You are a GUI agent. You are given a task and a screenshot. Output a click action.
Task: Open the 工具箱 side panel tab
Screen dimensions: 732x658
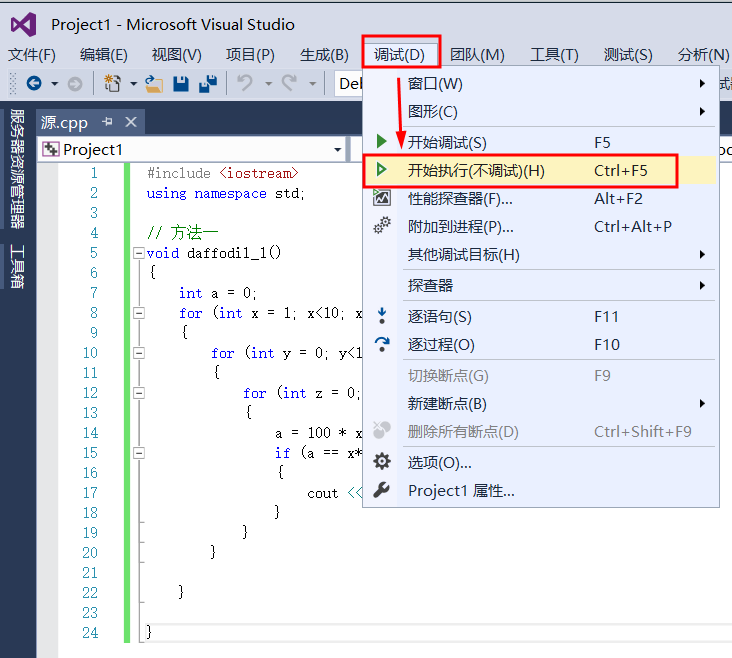coord(17,266)
